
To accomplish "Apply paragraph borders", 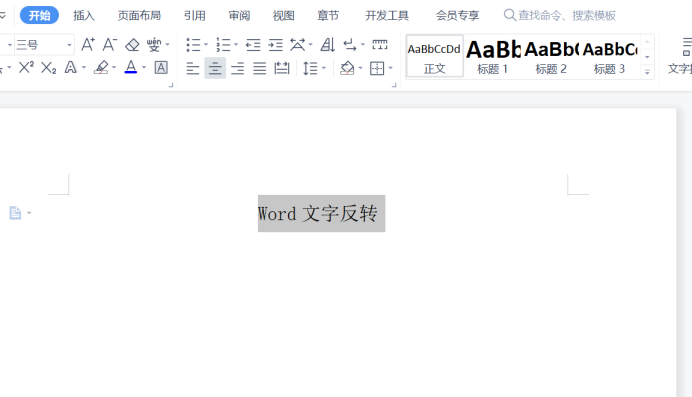I will [x=377, y=68].
